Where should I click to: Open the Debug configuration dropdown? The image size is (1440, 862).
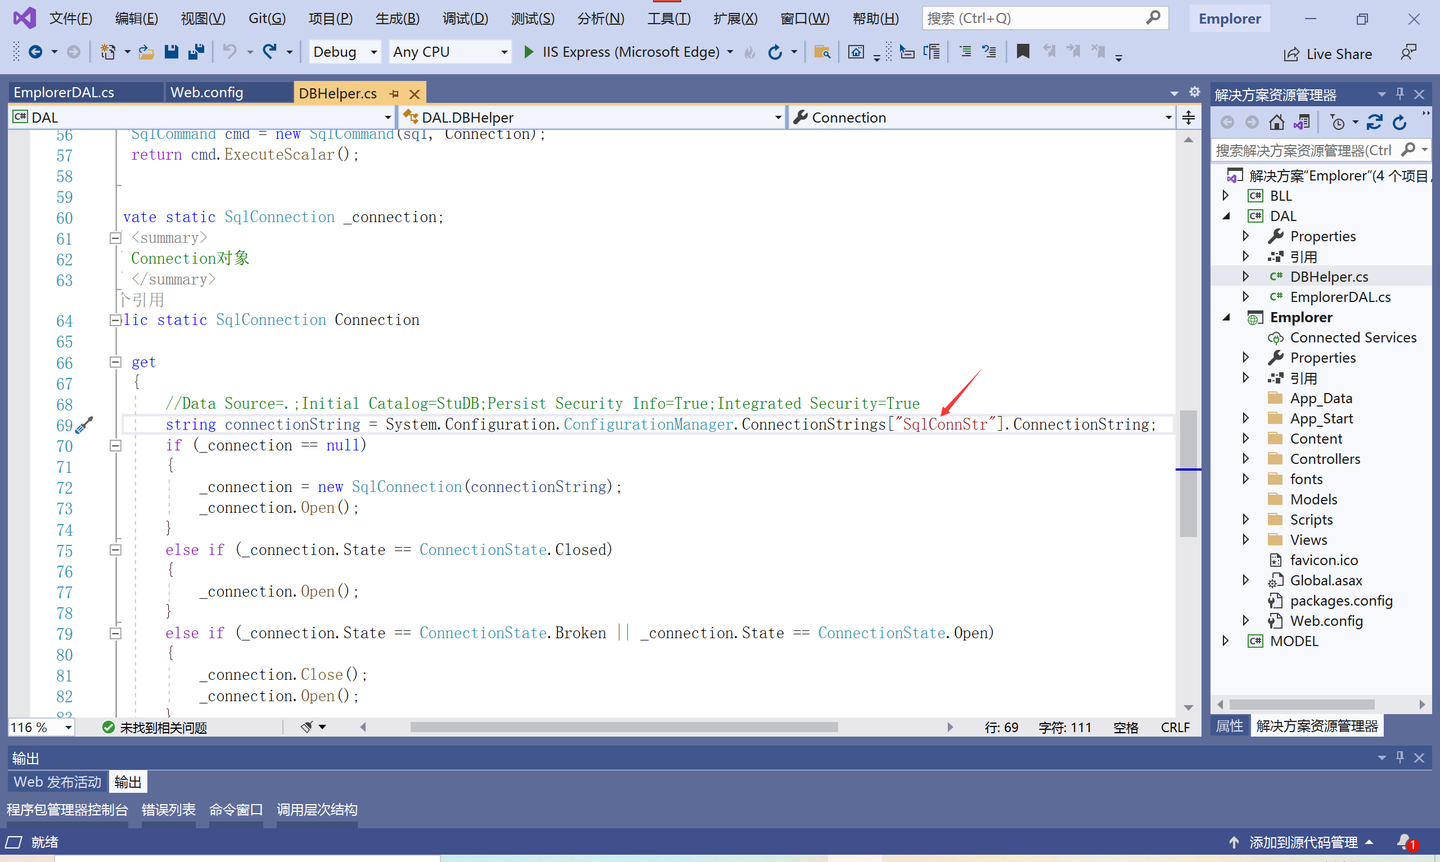[345, 52]
